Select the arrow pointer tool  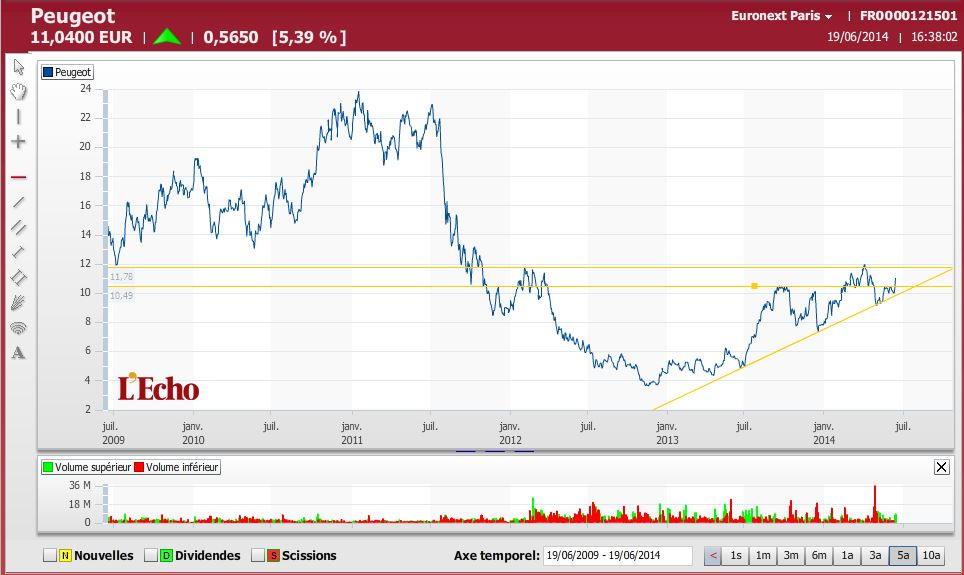click(x=18, y=66)
